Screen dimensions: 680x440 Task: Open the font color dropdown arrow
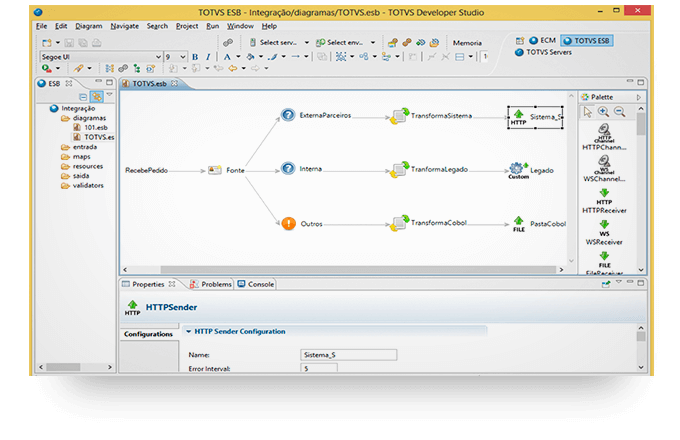(238, 57)
